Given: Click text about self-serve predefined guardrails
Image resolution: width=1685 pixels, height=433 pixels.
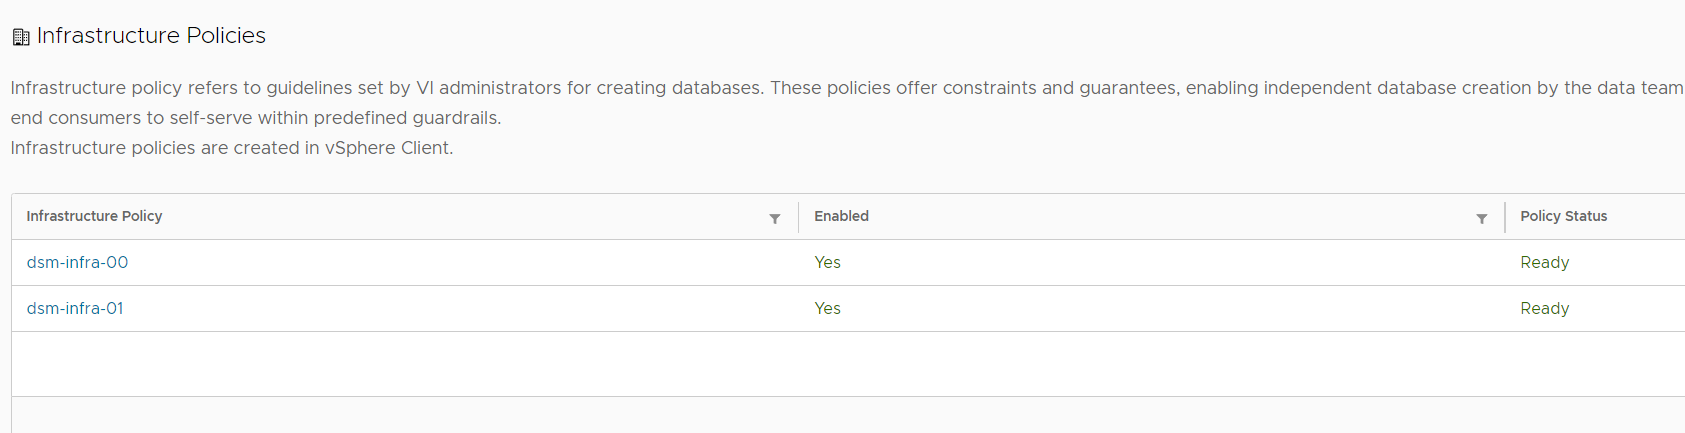Looking at the screenshot, I should tap(256, 118).
